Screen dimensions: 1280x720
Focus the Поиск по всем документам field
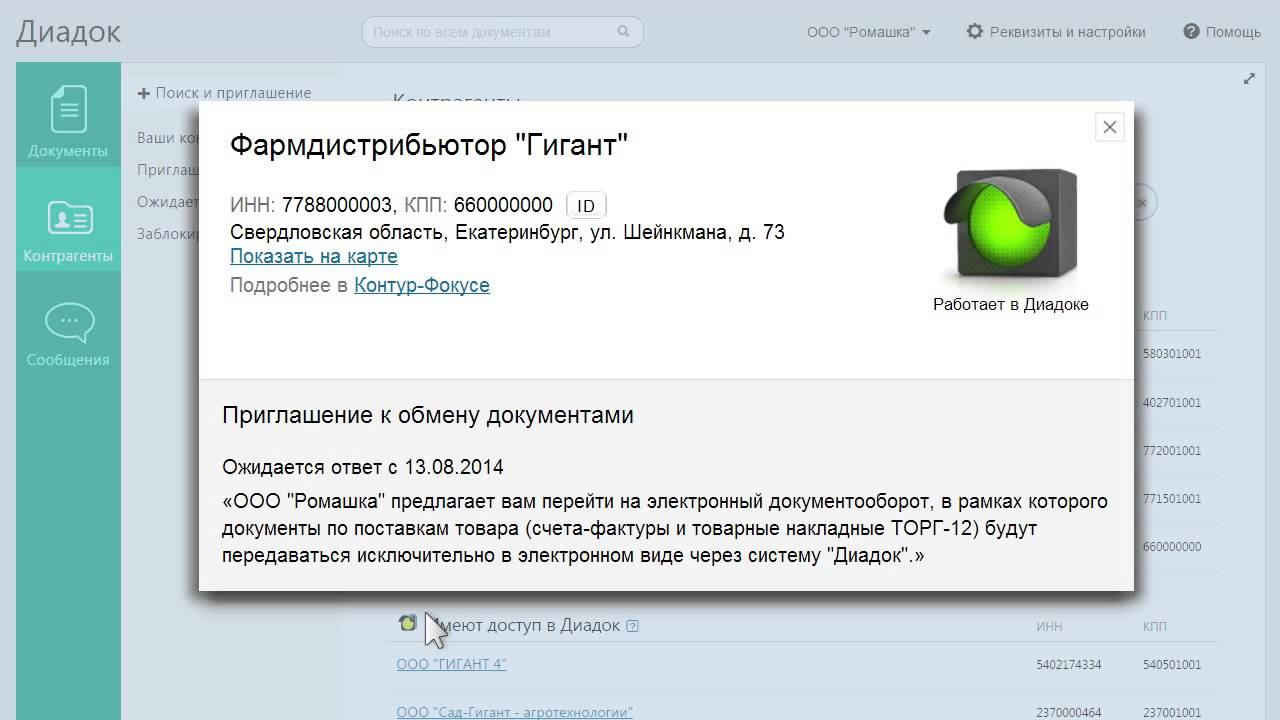point(502,32)
